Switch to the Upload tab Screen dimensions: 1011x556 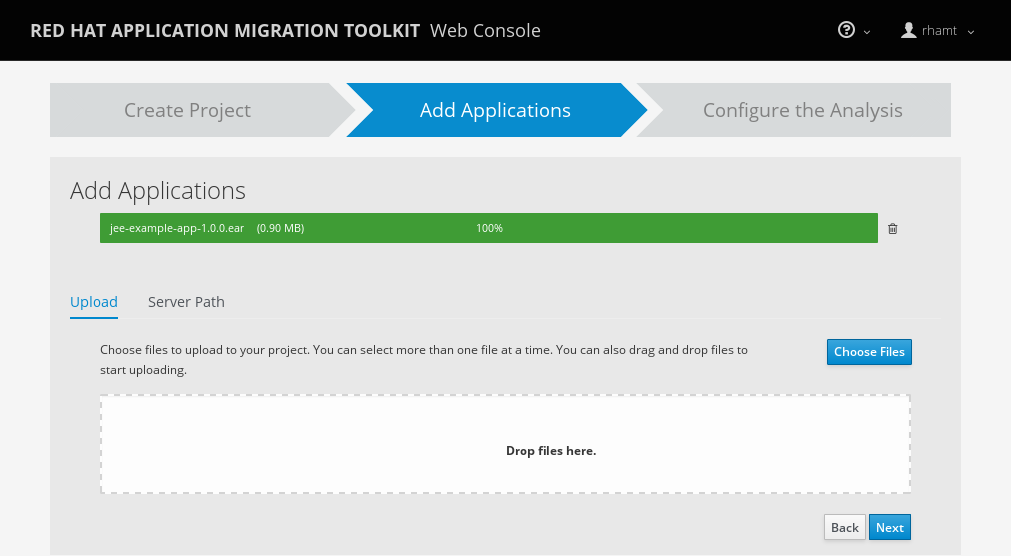tap(94, 302)
